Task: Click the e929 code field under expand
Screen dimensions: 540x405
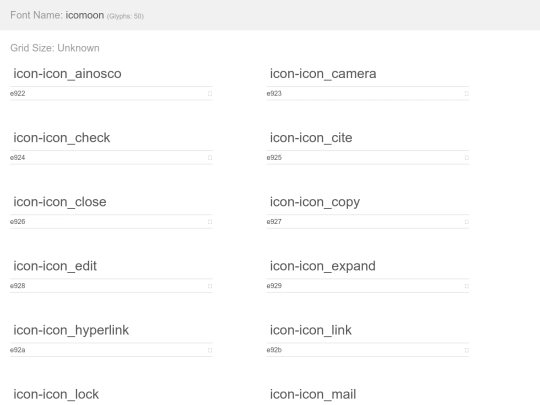Action: (364, 286)
